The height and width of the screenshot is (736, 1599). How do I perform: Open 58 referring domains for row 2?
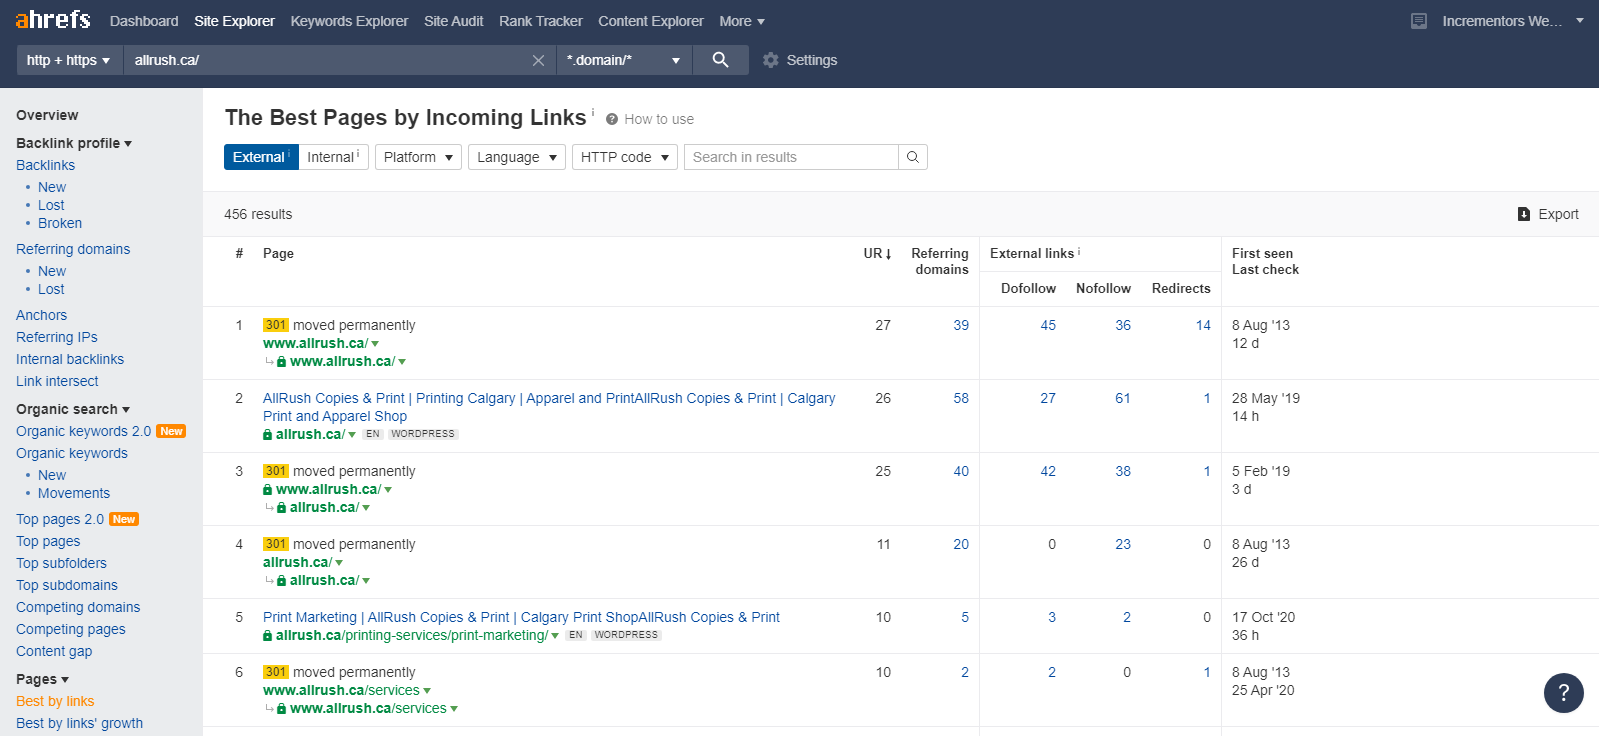coord(961,398)
